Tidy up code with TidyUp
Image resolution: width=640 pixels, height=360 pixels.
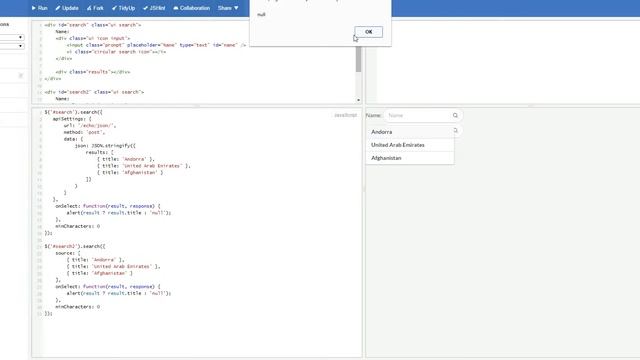coord(123,8)
